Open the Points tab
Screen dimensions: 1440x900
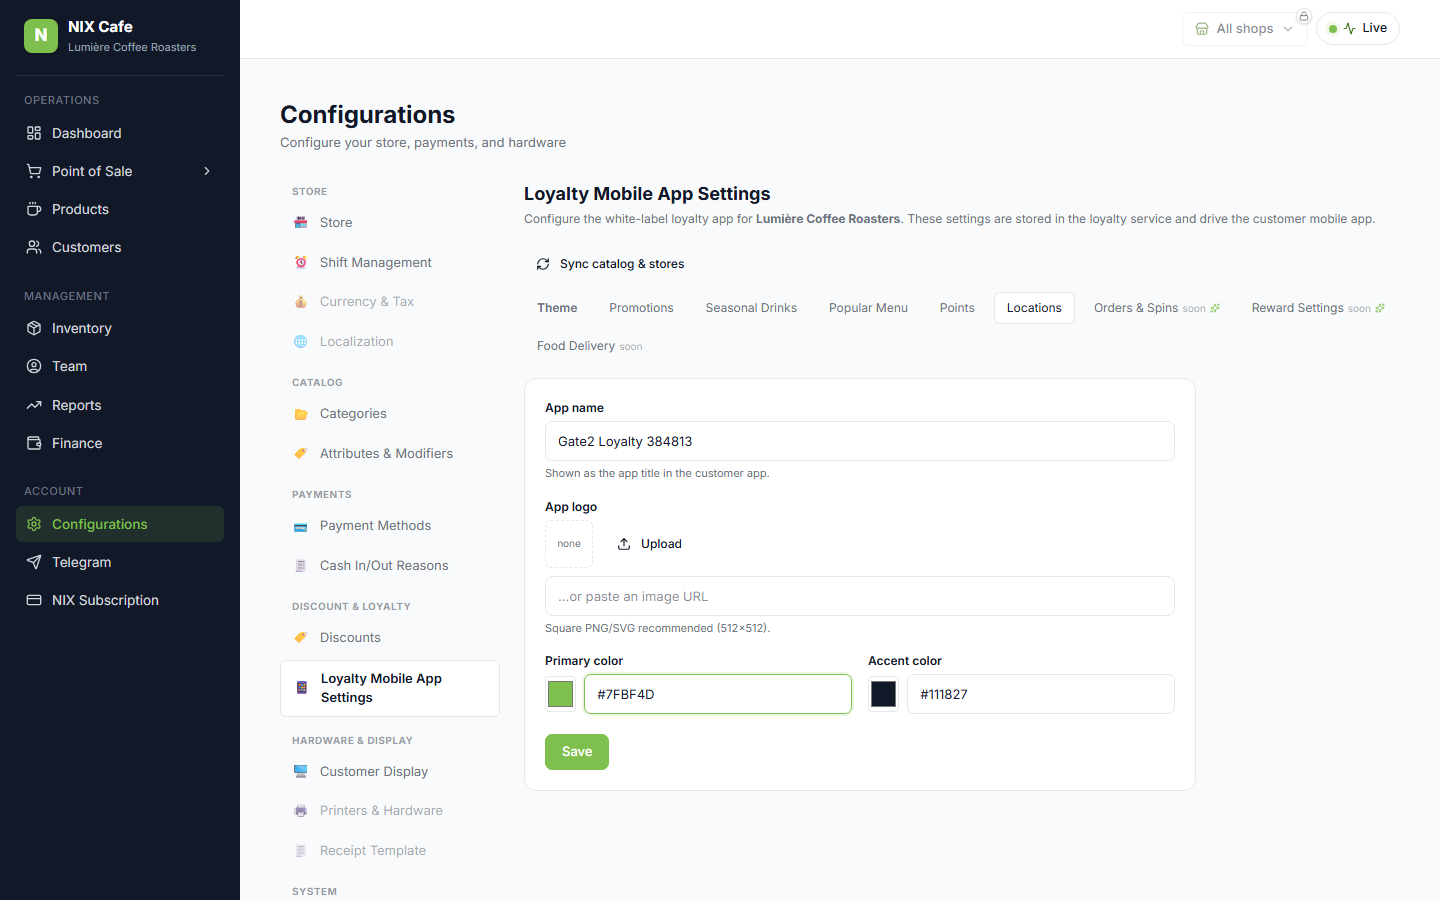[957, 308]
